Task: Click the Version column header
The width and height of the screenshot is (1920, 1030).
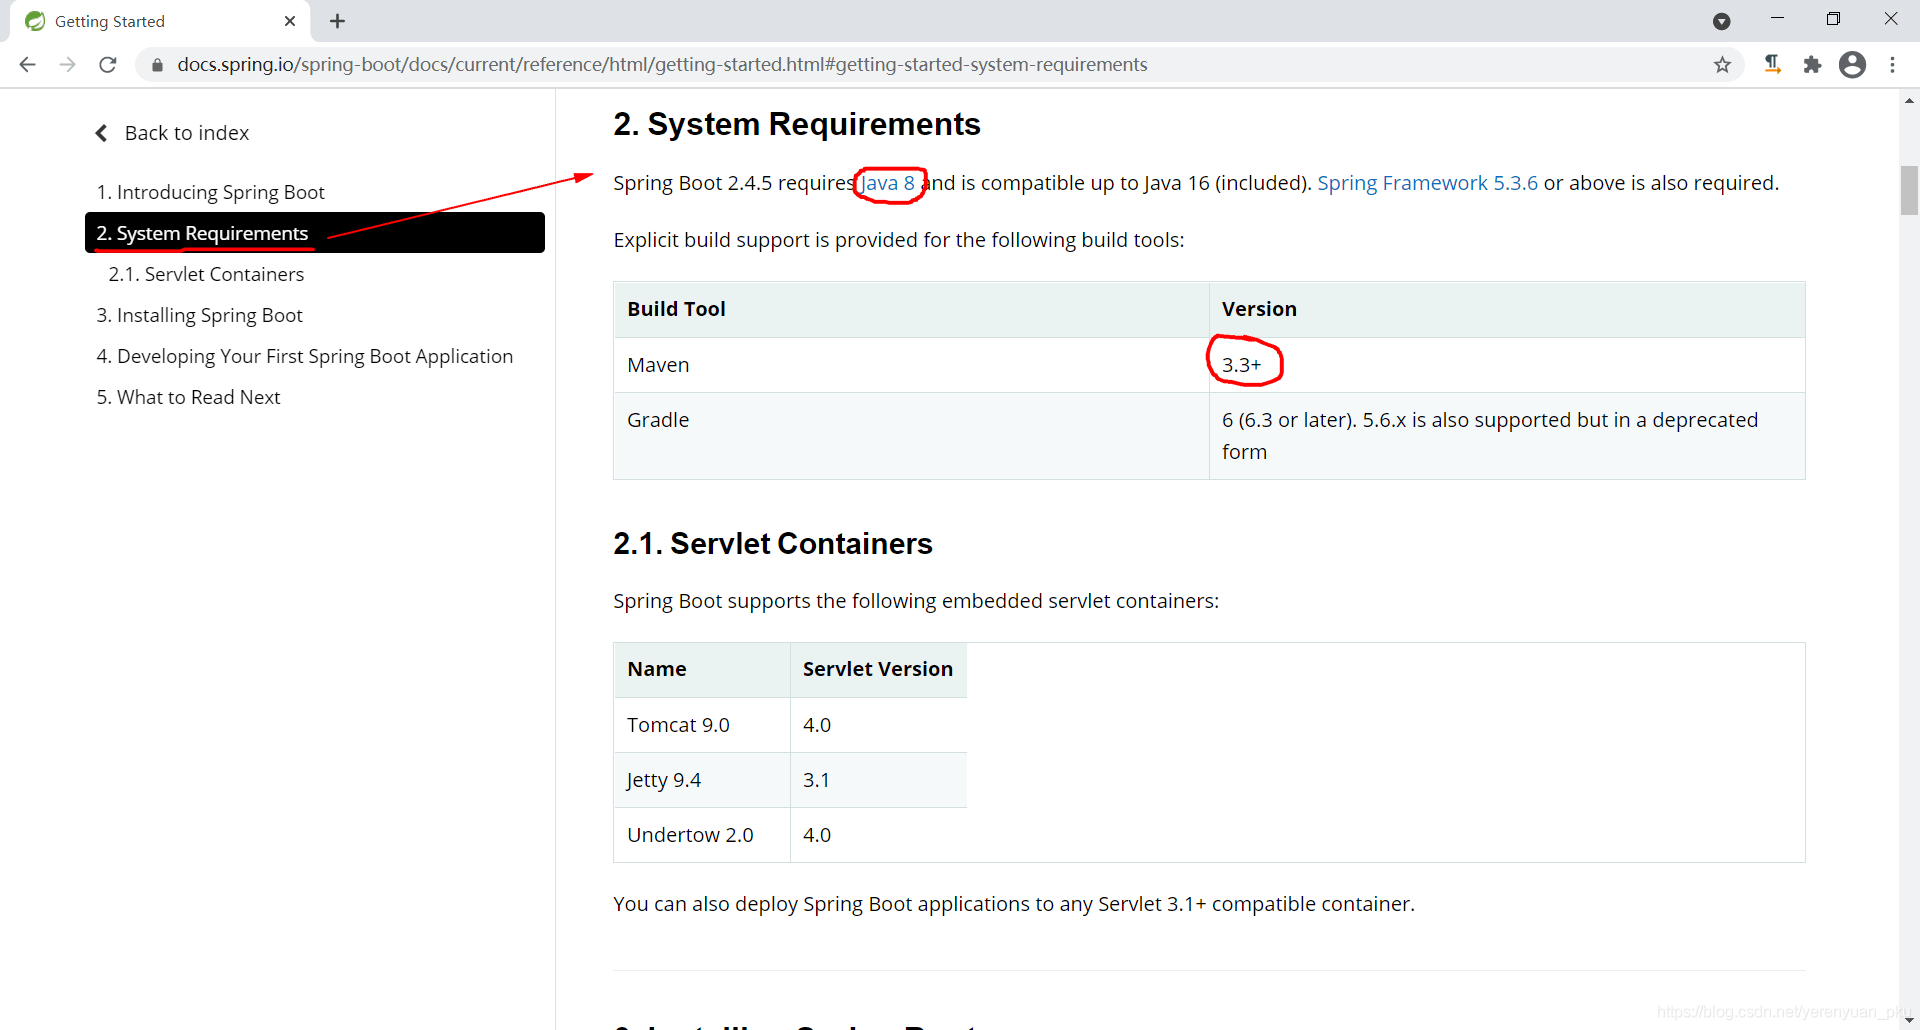Action: tap(1507, 309)
